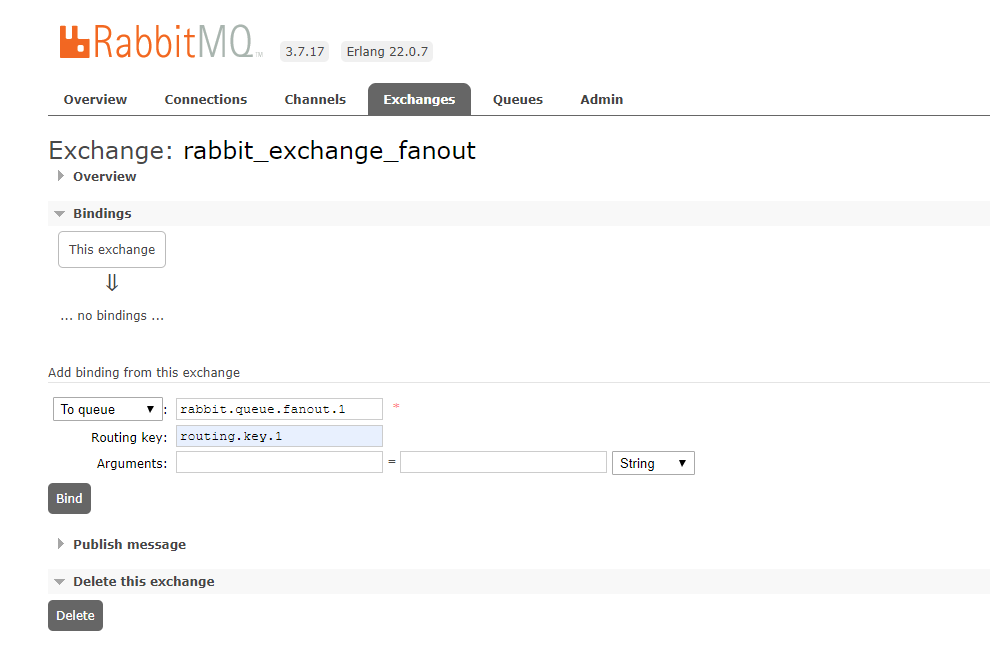Focus the Arguments value input field
Image resolution: width=990 pixels, height=649 pixels.
(503, 463)
